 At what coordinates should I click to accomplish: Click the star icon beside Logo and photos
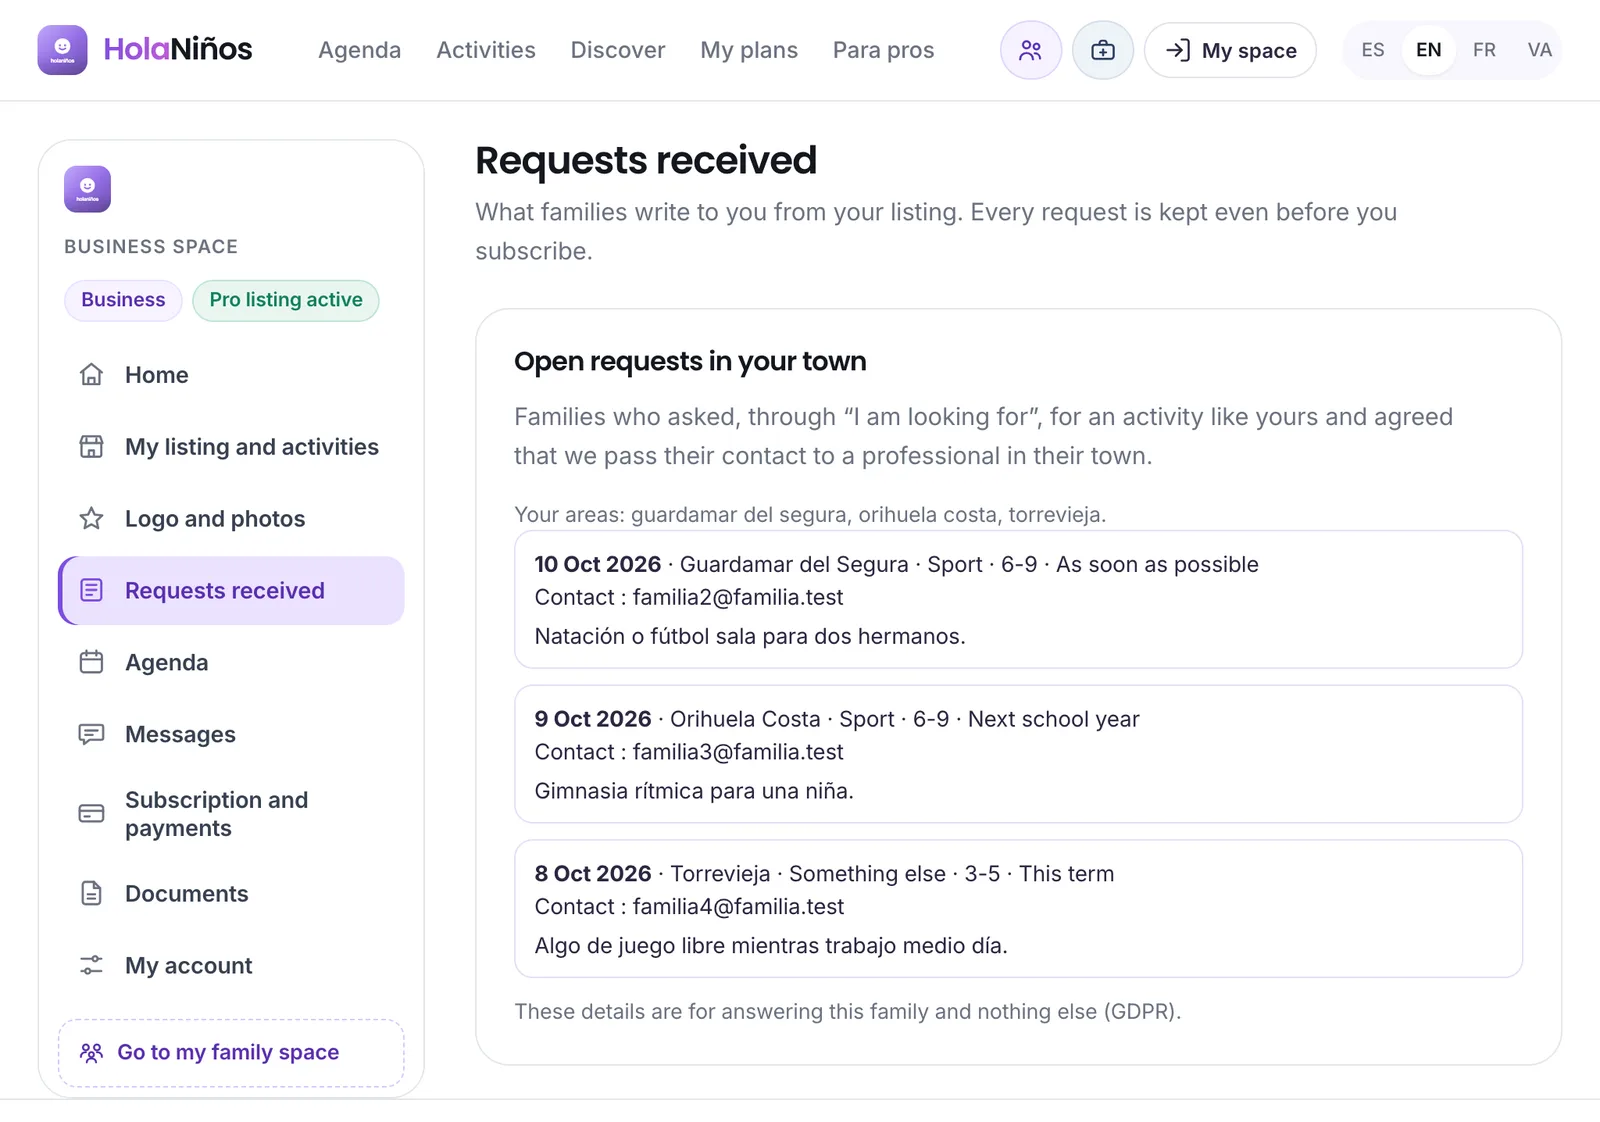(x=91, y=519)
